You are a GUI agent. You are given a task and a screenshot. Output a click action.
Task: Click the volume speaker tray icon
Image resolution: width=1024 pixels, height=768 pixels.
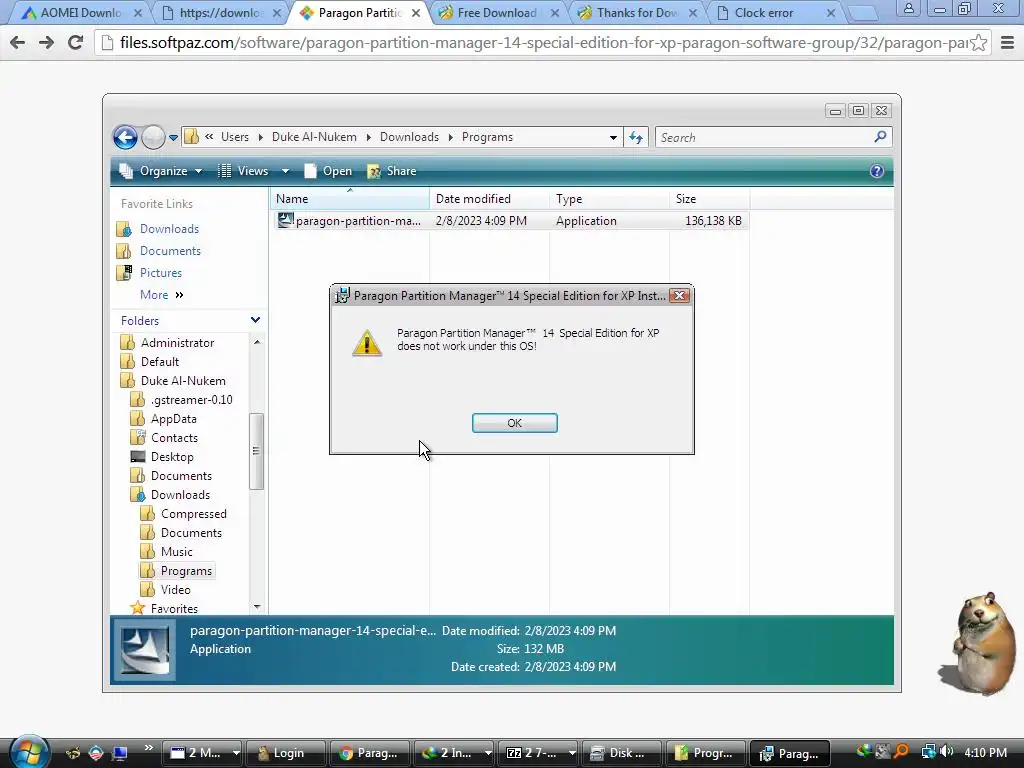(x=946, y=752)
